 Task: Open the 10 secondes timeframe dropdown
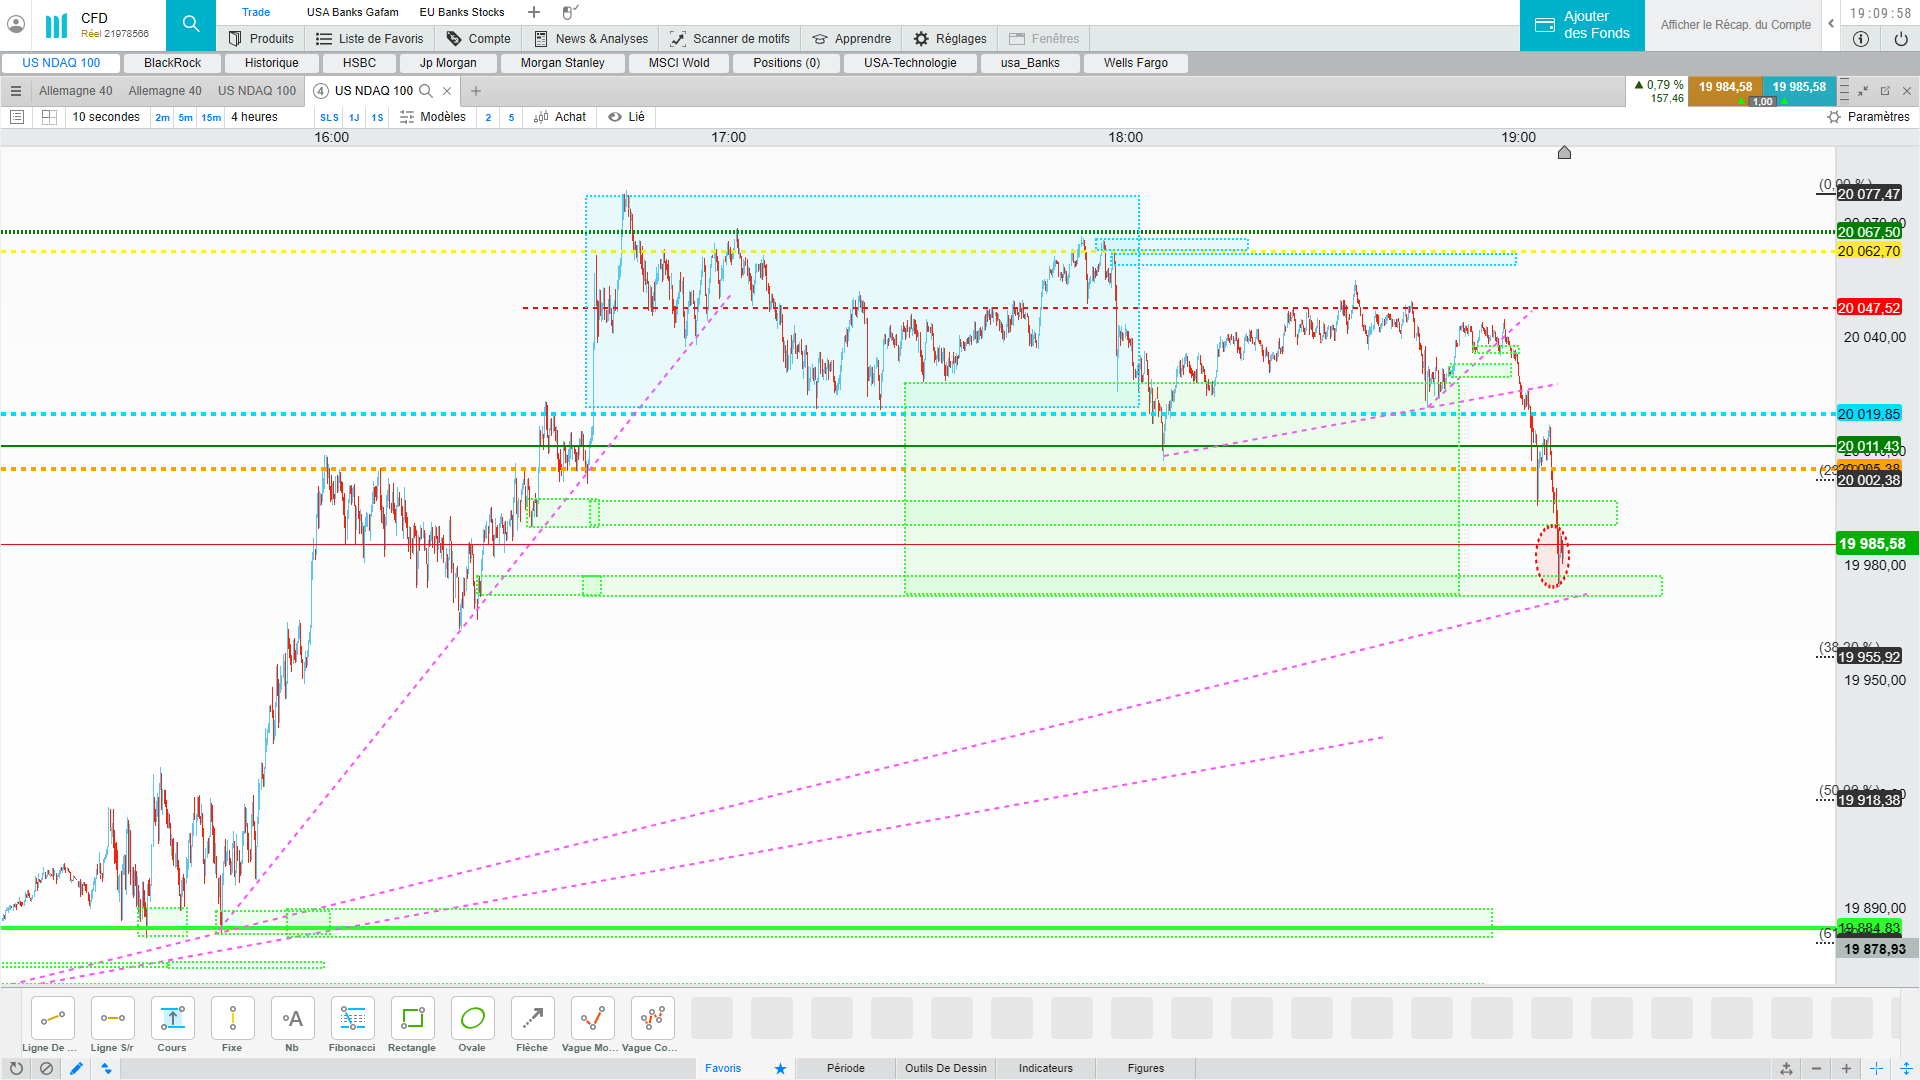click(106, 117)
